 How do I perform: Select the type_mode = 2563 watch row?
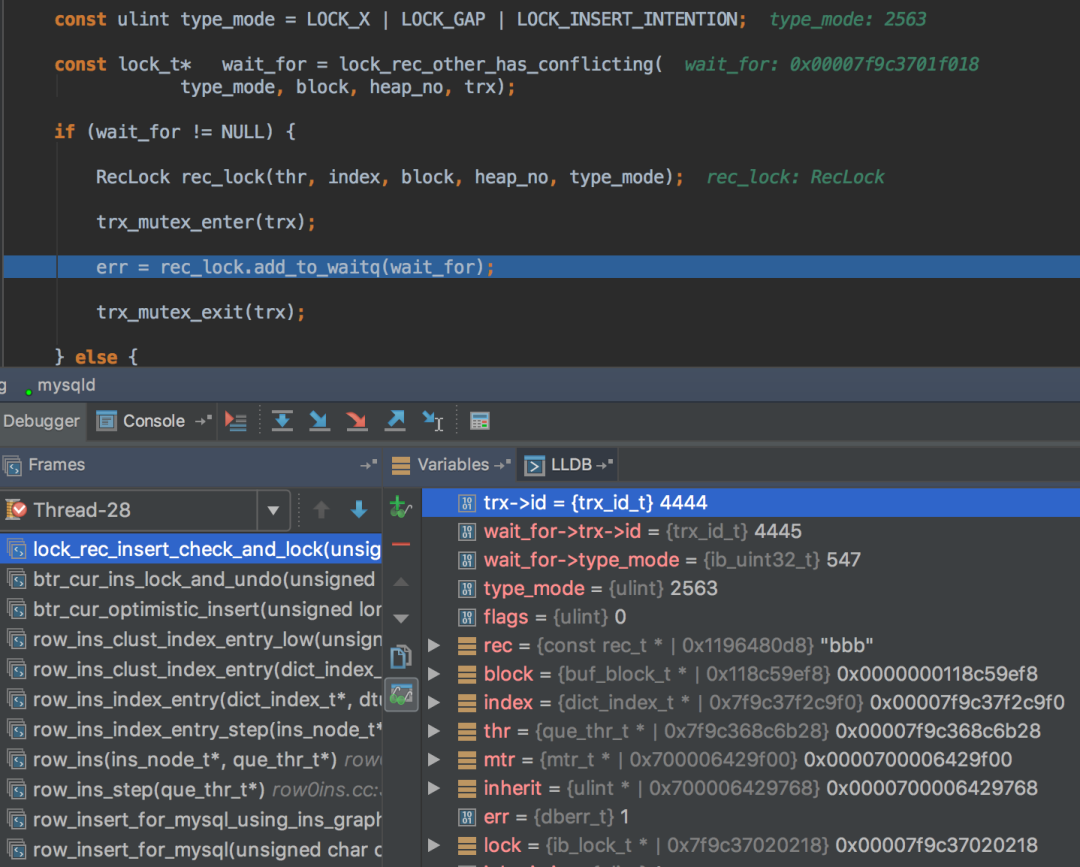tap(751, 589)
